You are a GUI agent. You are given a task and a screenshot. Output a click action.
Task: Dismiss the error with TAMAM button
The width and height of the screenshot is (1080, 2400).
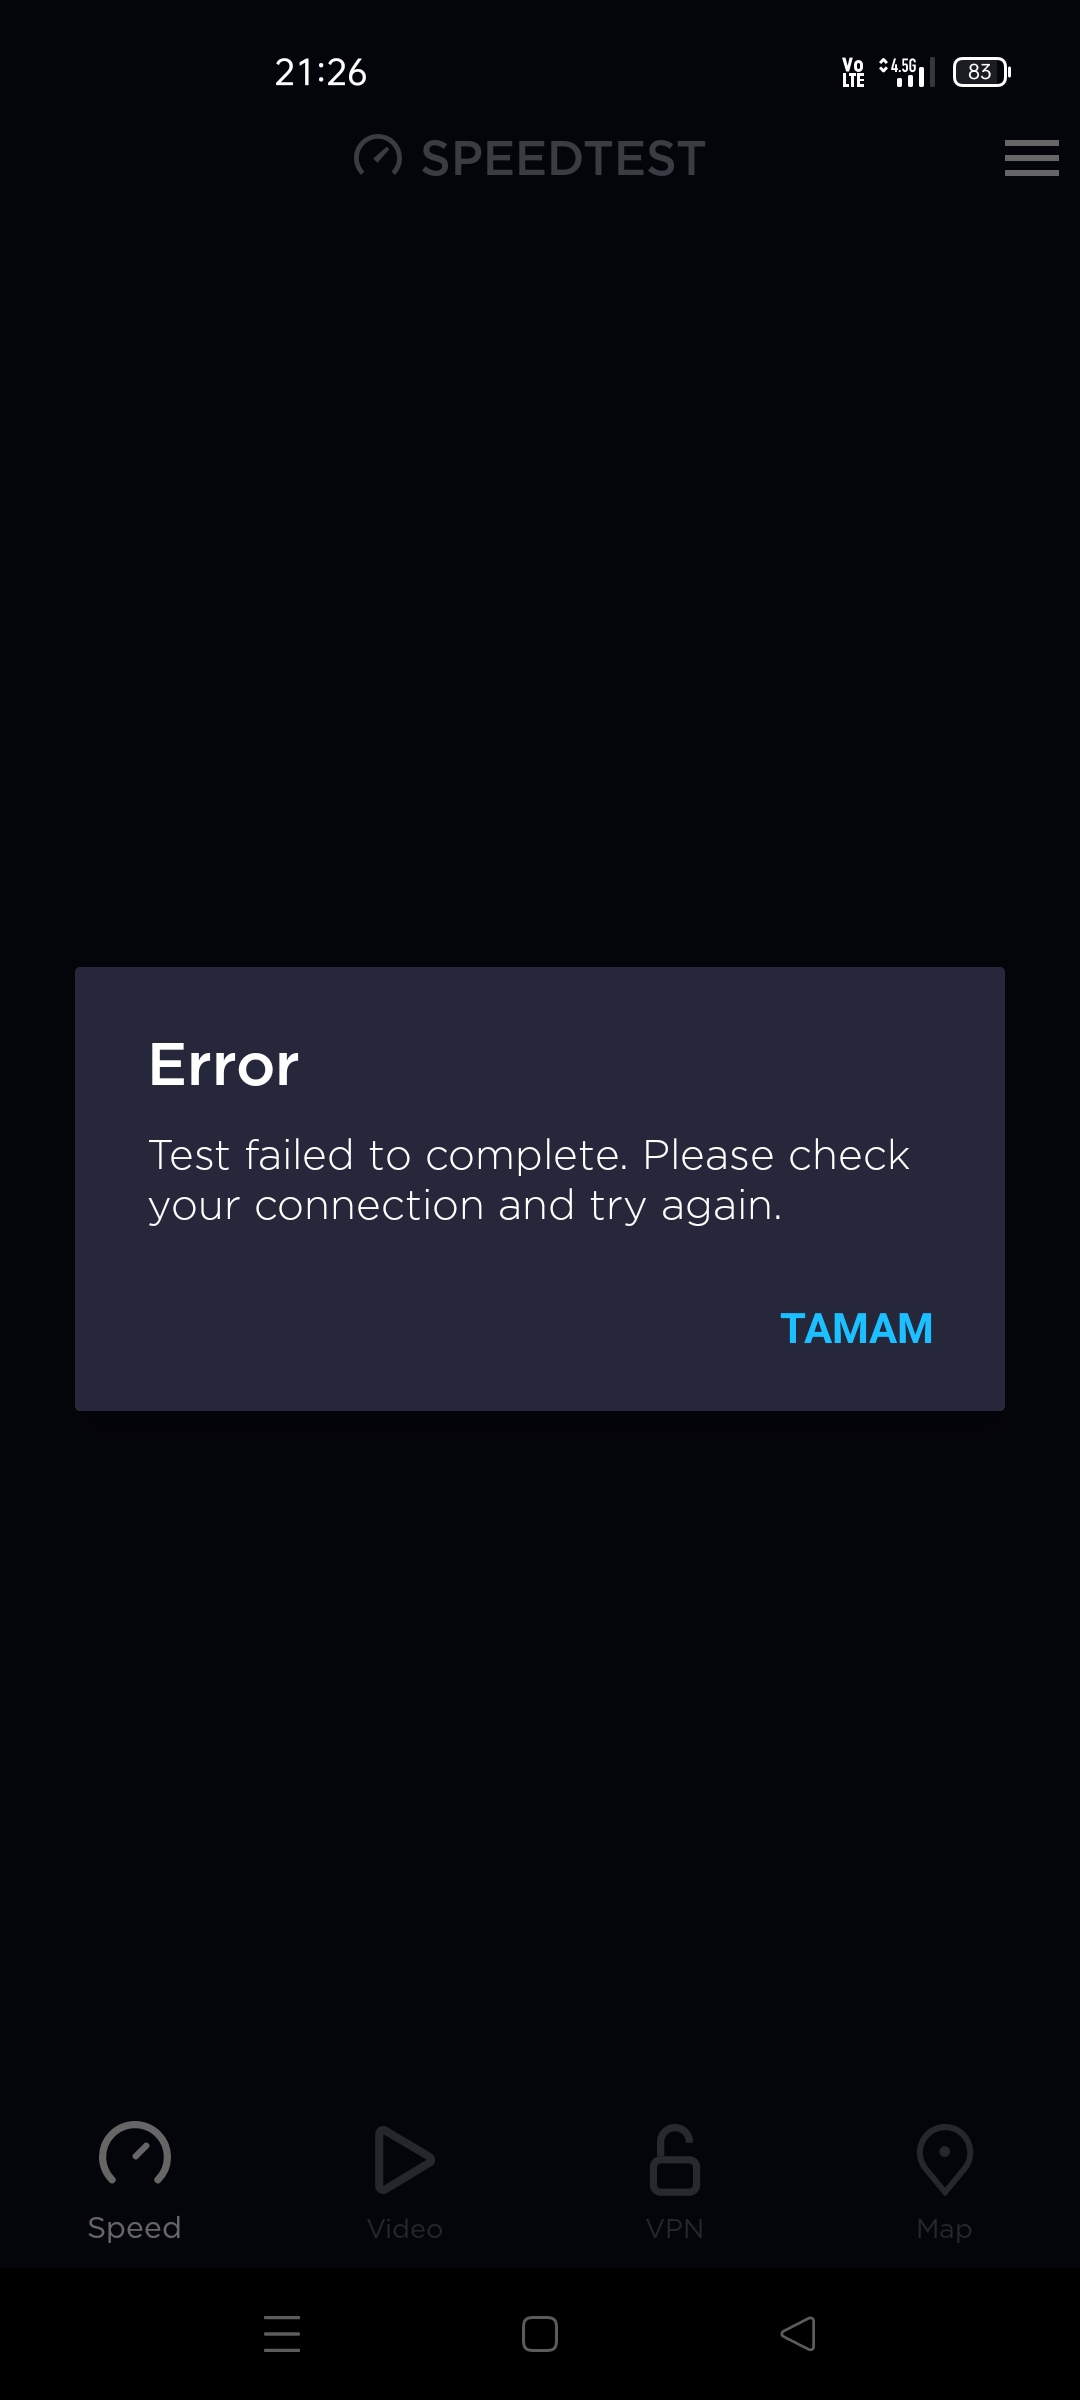point(856,1329)
